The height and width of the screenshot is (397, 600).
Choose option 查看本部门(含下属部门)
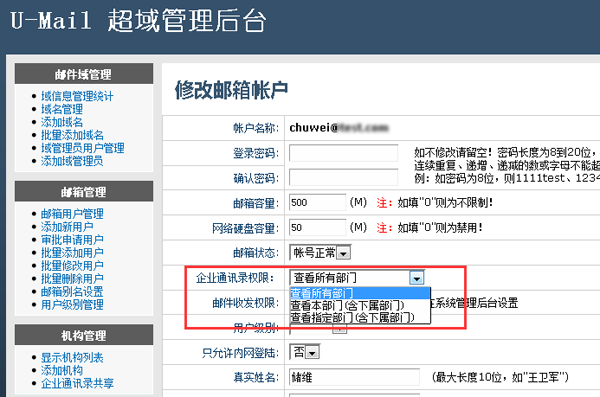(x=360, y=306)
